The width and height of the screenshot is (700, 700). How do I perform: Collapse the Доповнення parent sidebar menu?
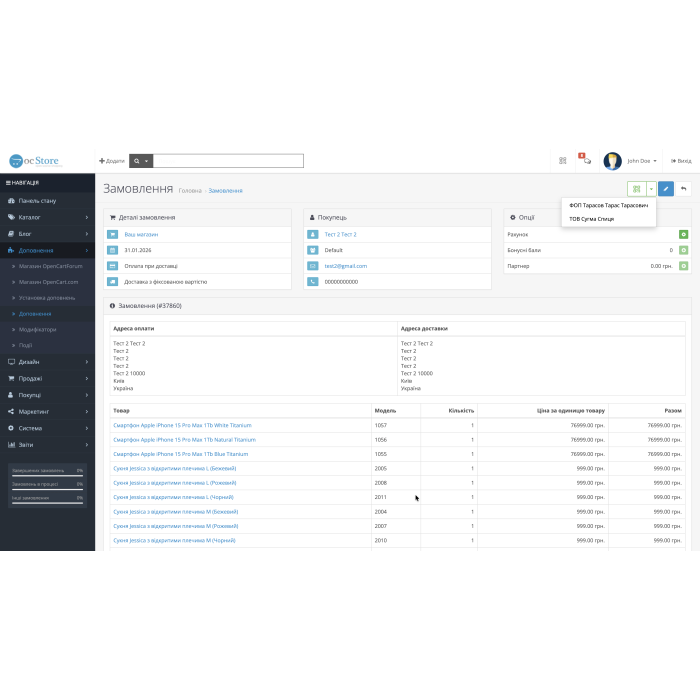click(47, 250)
